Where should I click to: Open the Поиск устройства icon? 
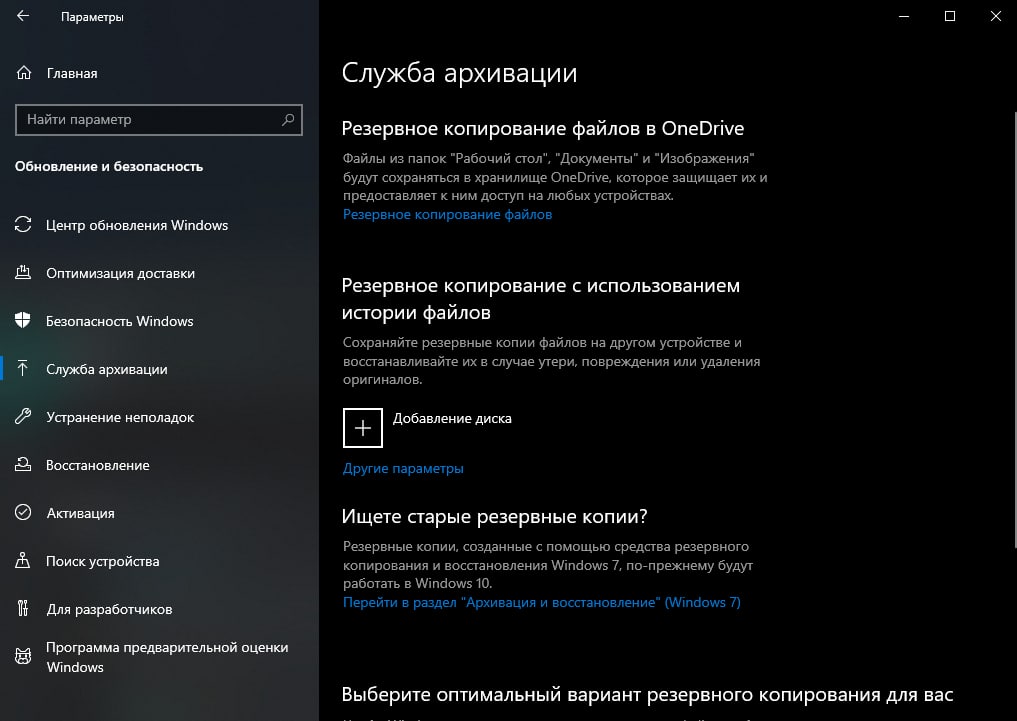click(23, 560)
